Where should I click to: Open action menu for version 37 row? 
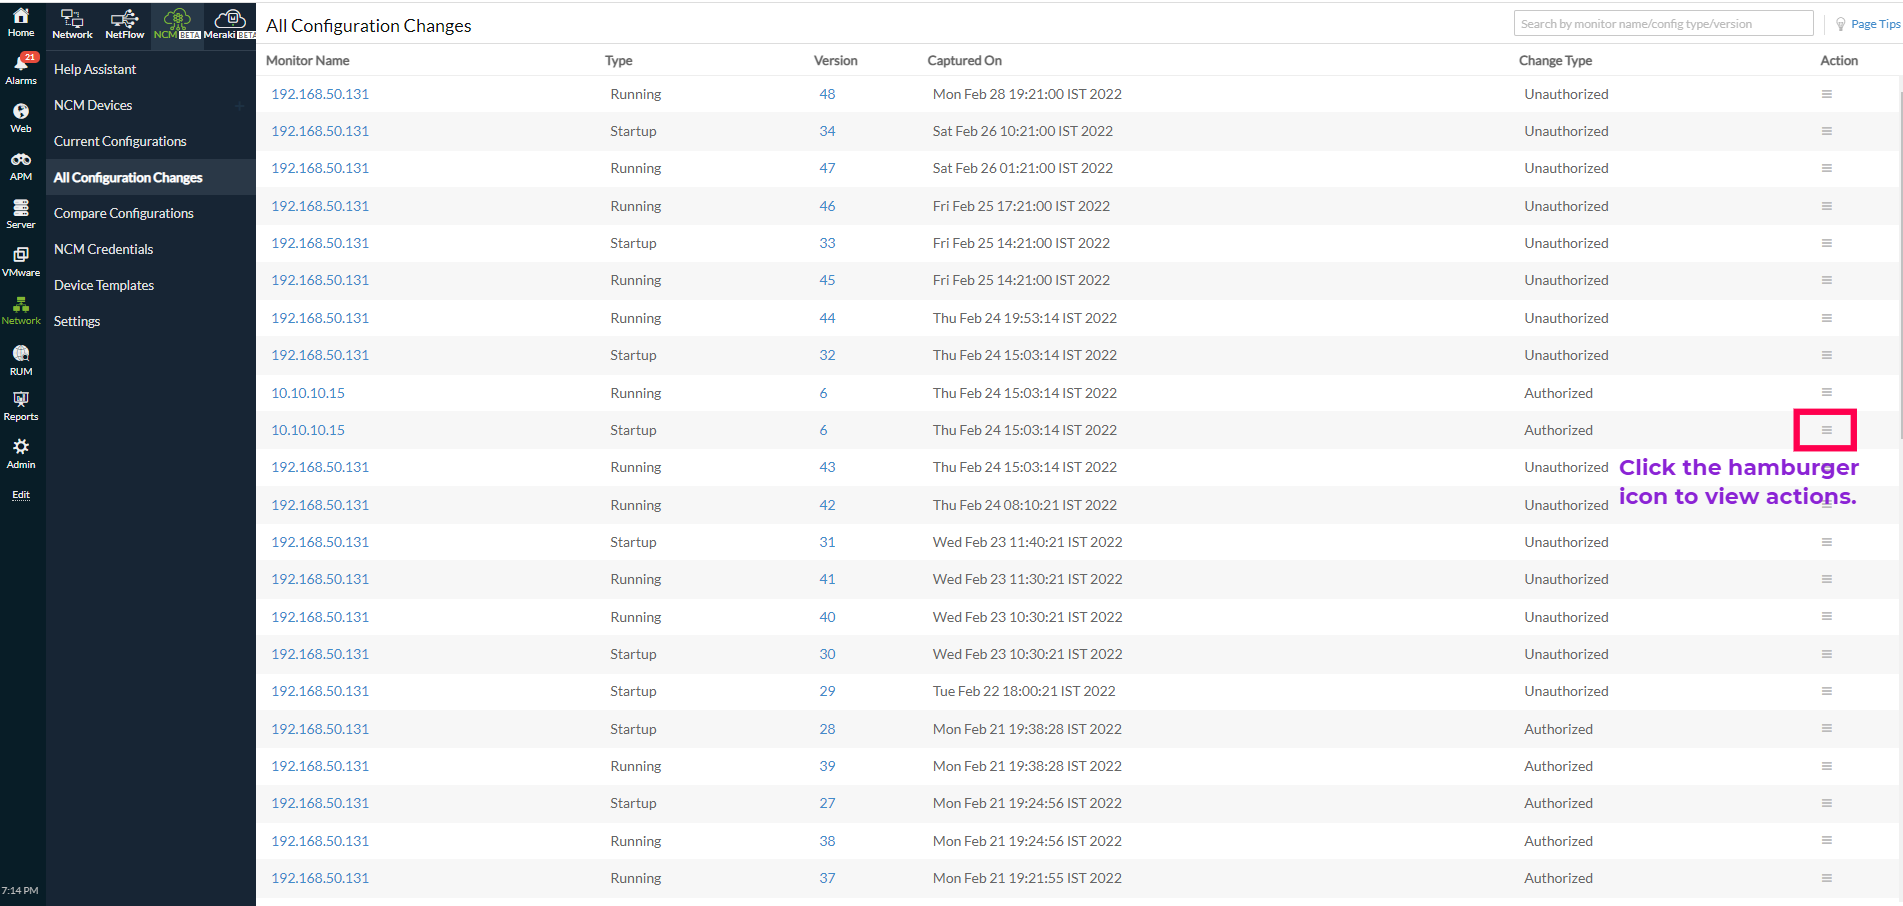pyautogui.click(x=1826, y=878)
